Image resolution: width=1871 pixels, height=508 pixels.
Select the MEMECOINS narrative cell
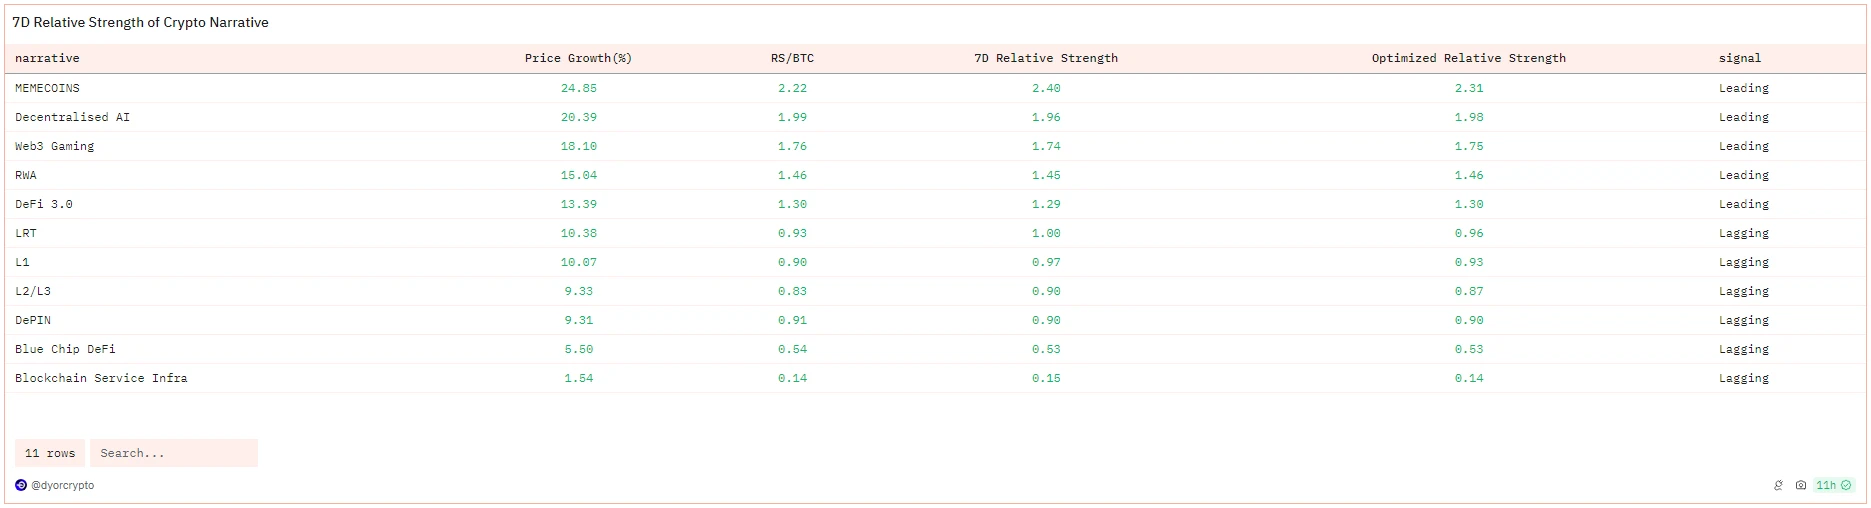tap(47, 88)
